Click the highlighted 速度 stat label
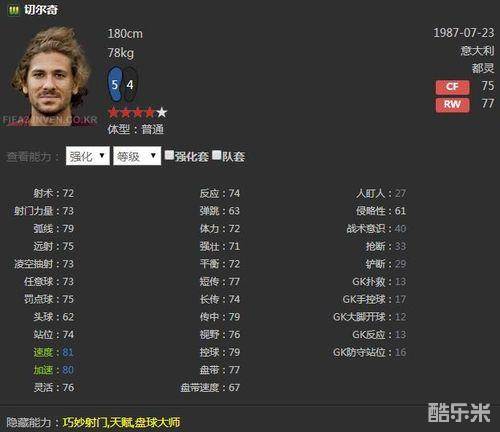The height and width of the screenshot is (432, 500). point(43,352)
